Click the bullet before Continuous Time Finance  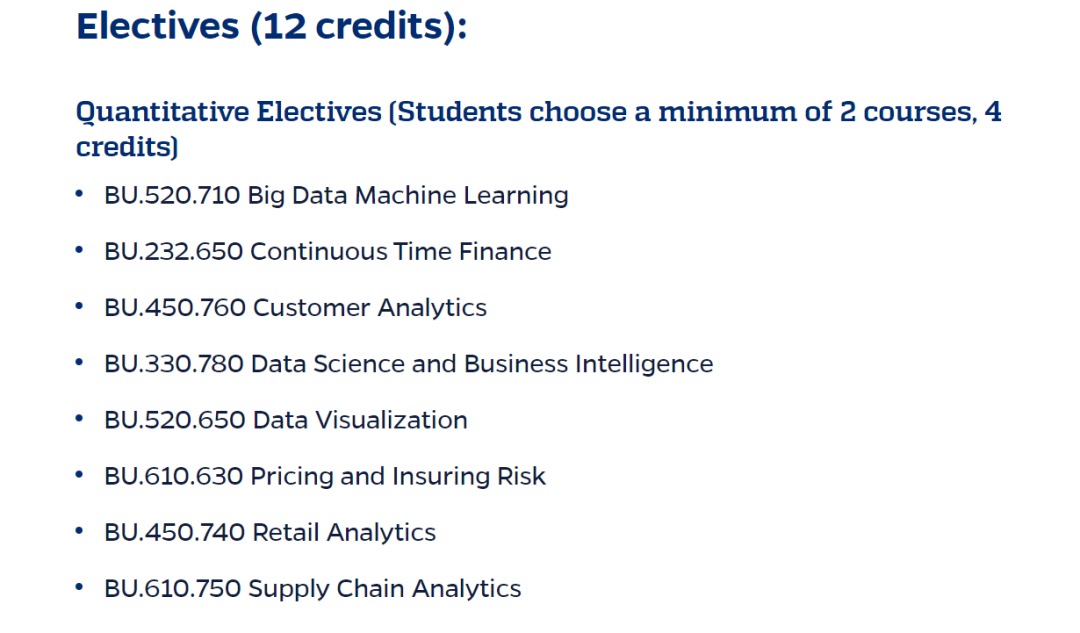pos(79,250)
